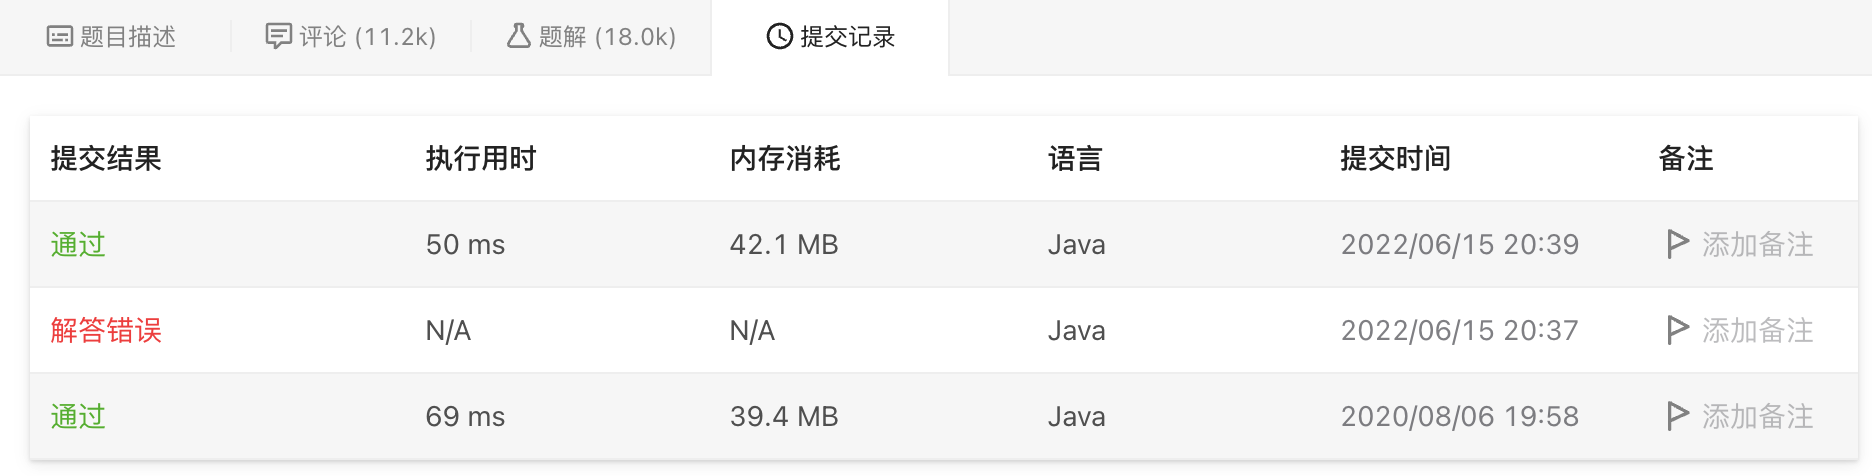Open the 题目描述 tab
This screenshot has width=1872, height=476.
point(112,37)
